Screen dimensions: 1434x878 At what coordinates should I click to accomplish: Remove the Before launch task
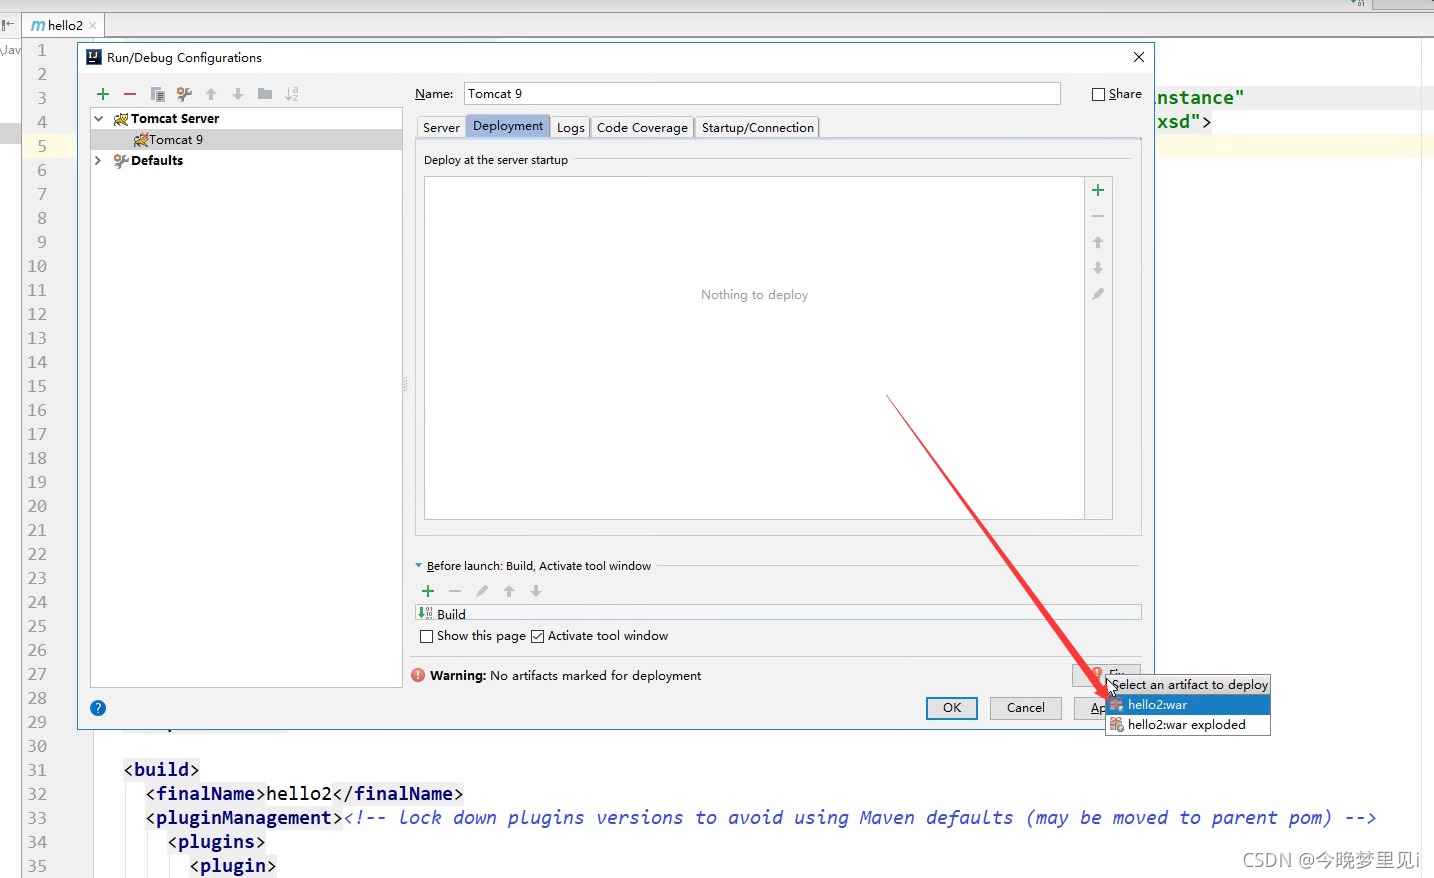pyautogui.click(x=455, y=591)
